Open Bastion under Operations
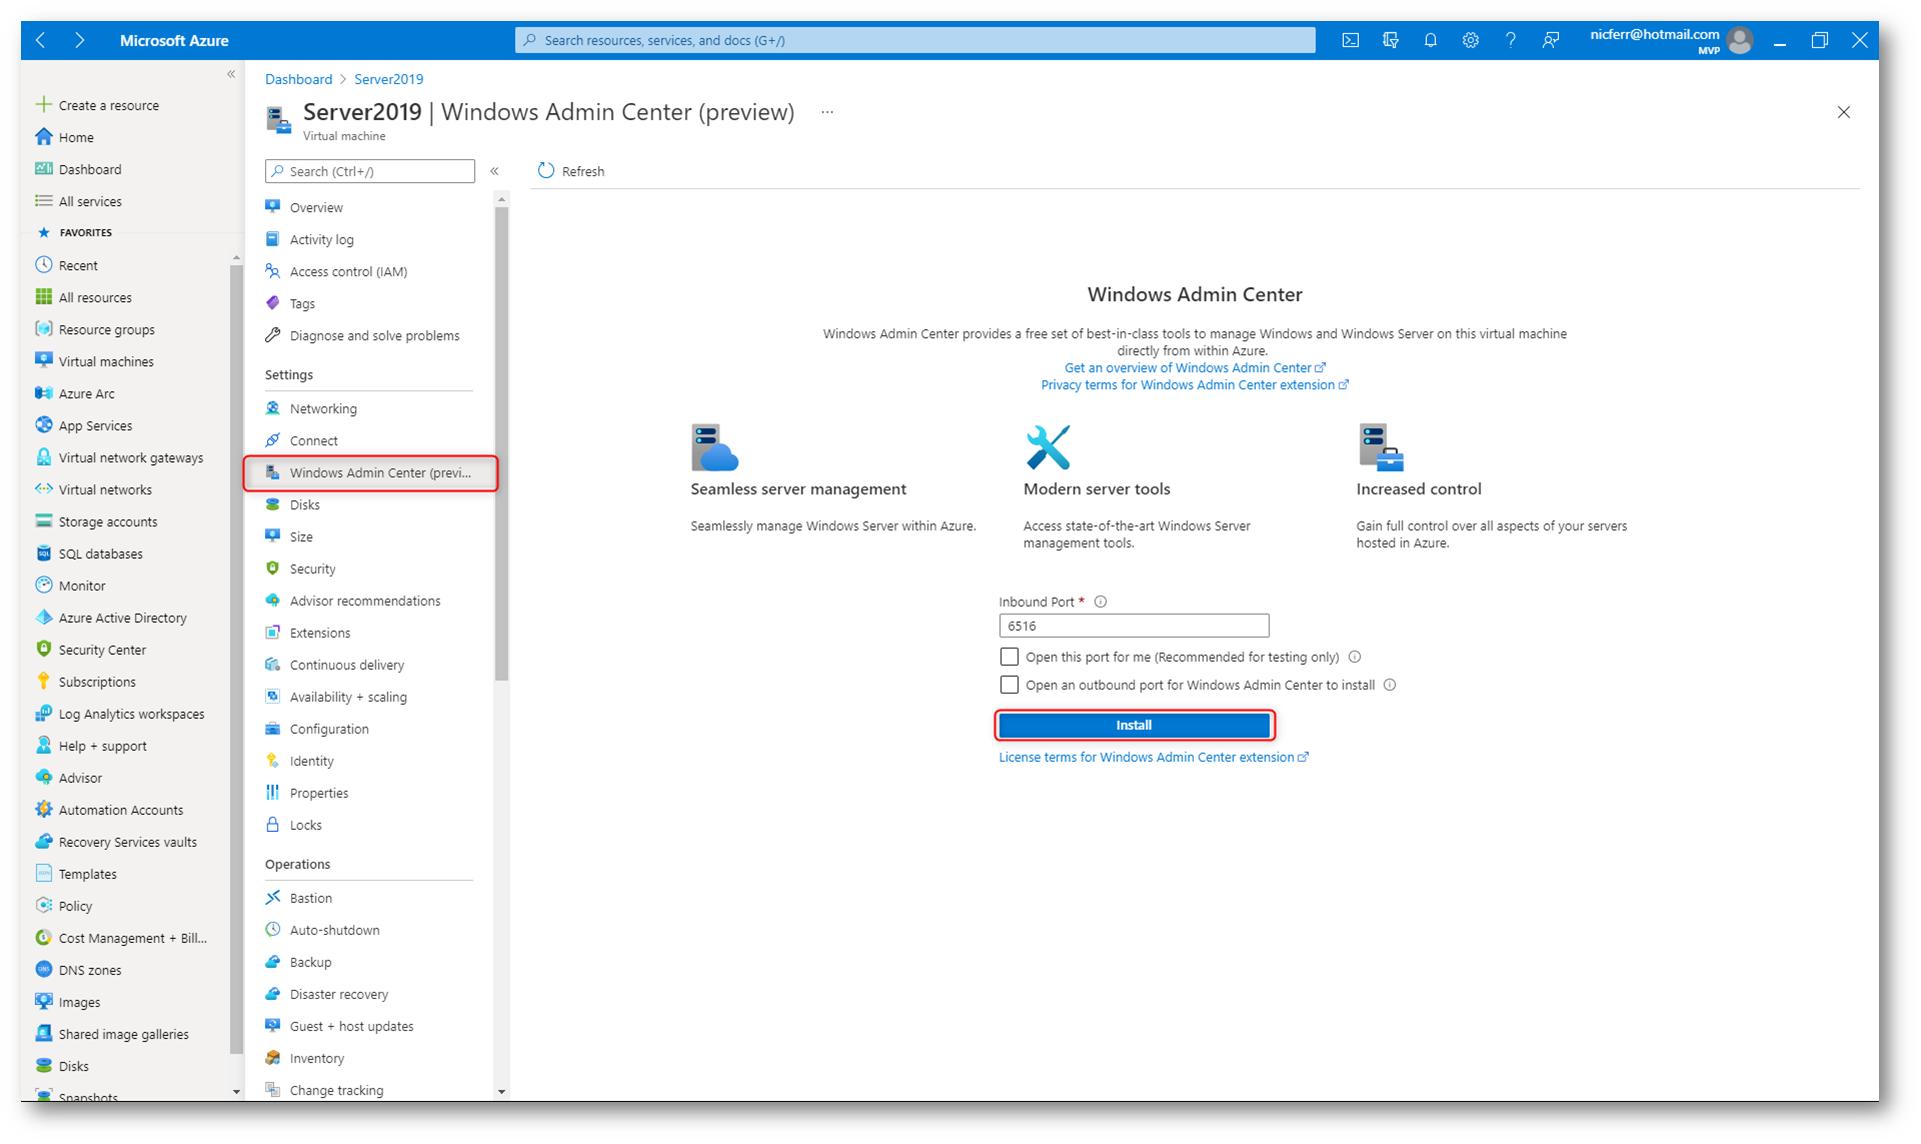This screenshot has height=1144, width=1921. (x=310, y=898)
